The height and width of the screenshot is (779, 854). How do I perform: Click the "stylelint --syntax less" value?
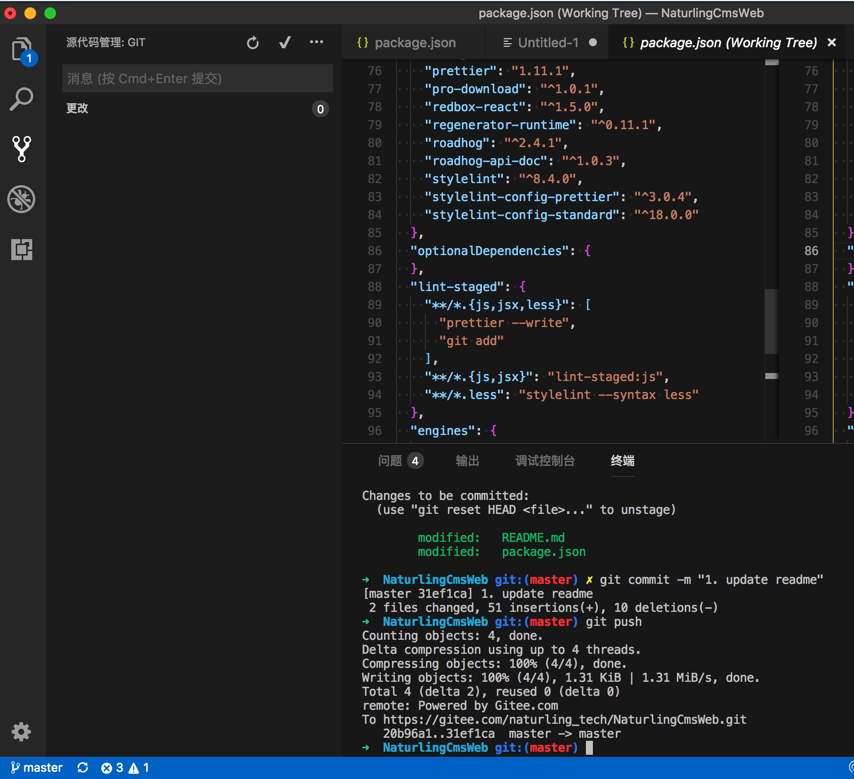click(x=608, y=395)
